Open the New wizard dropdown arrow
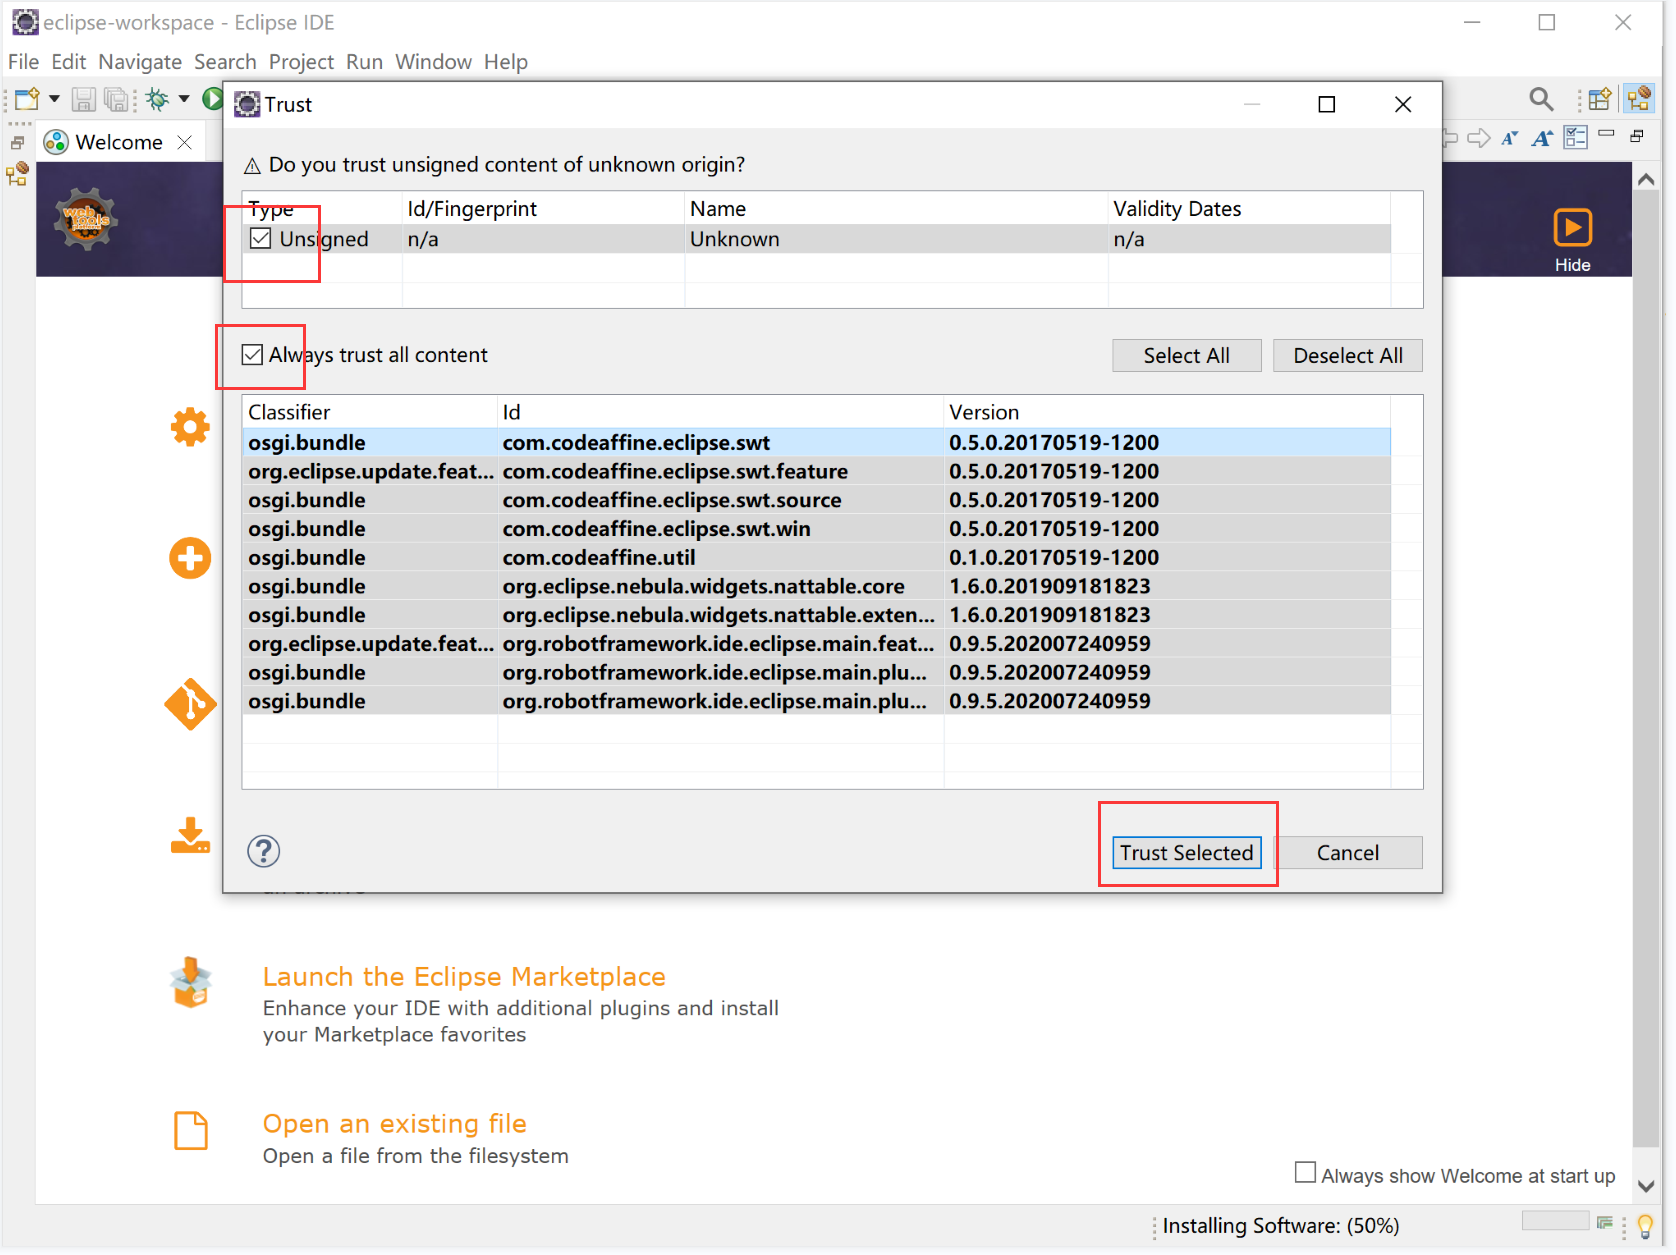Screen dimensions: 1676x1255 (55, 99)
